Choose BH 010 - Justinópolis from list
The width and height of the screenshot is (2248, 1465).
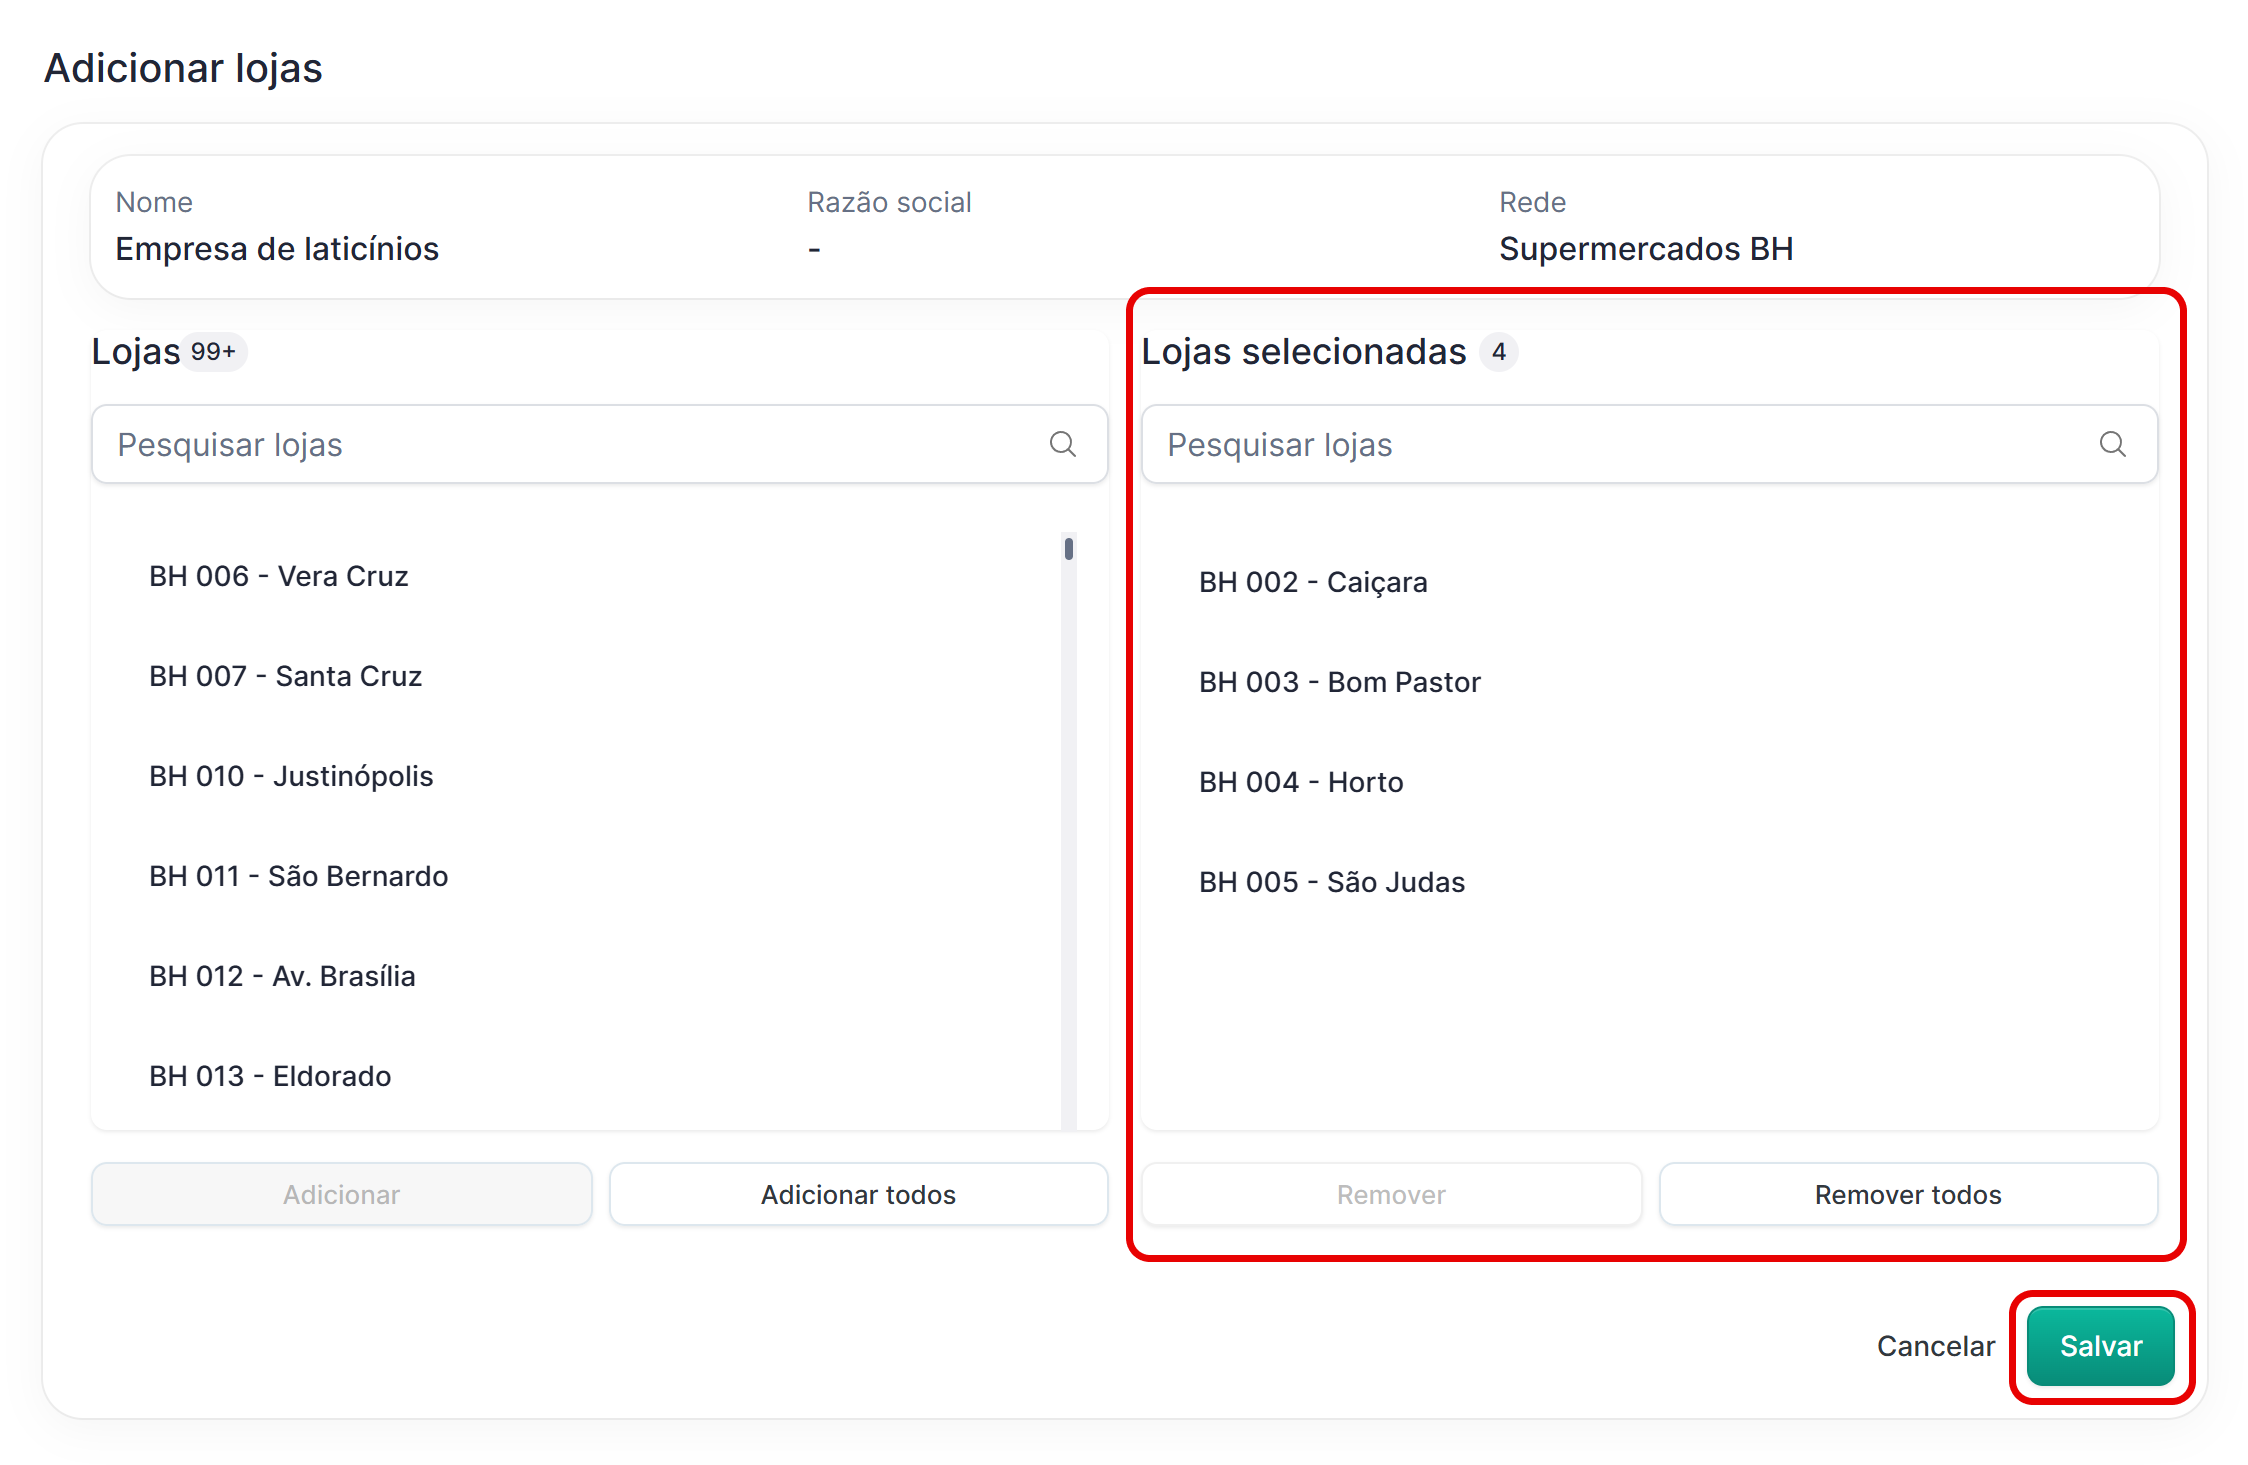(x=291, y=776)
